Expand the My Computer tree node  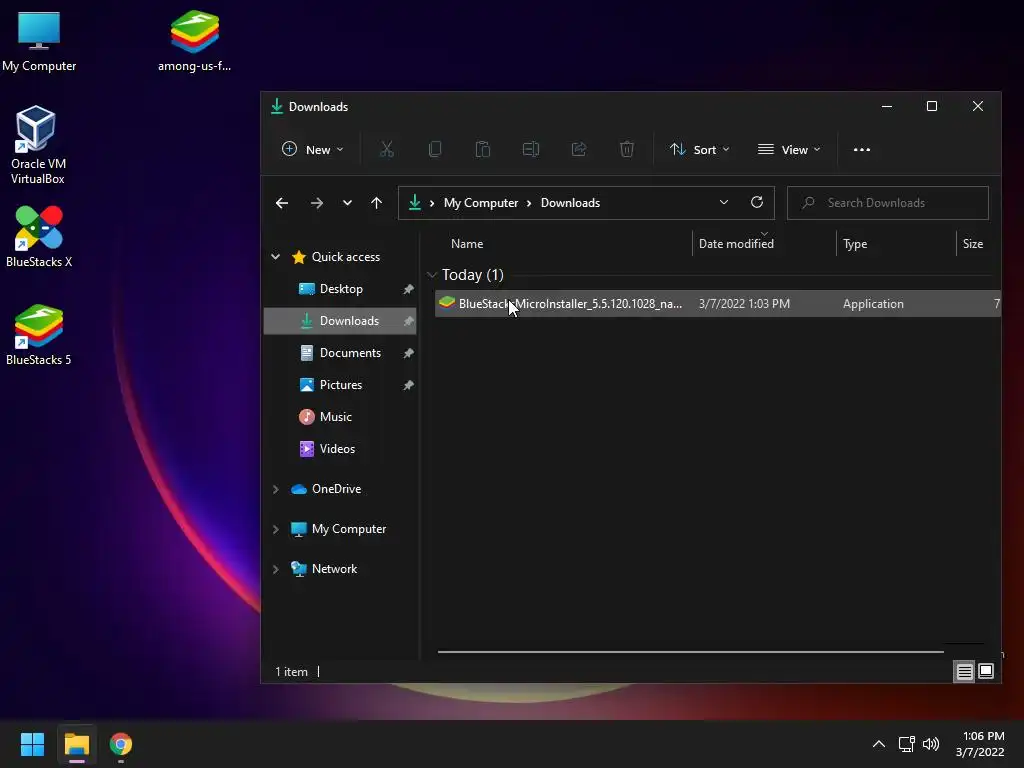pos(276,530)
